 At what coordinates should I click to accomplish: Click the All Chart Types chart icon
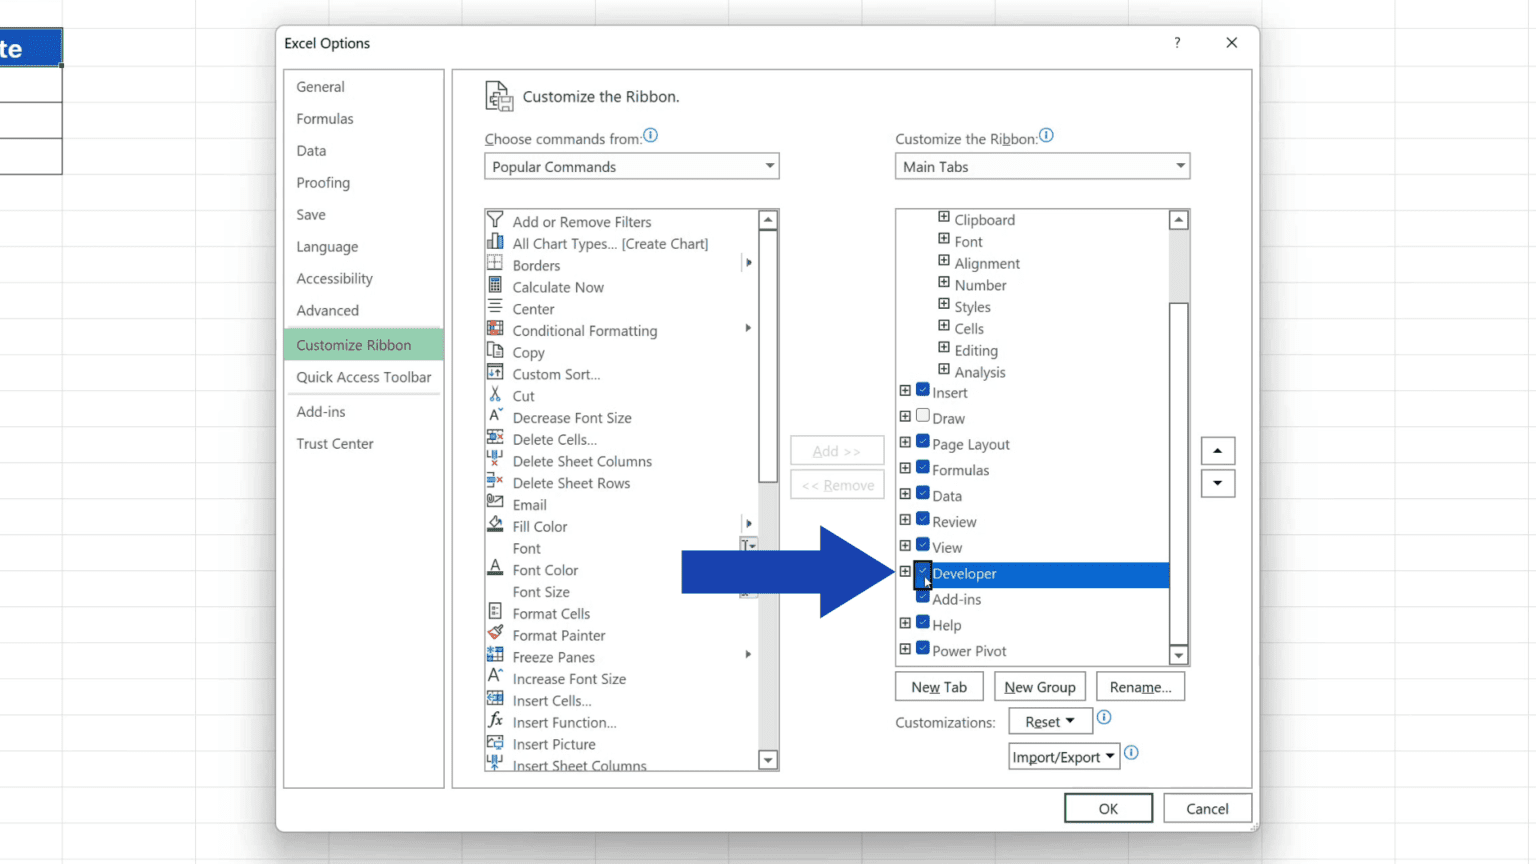[495, 242]
